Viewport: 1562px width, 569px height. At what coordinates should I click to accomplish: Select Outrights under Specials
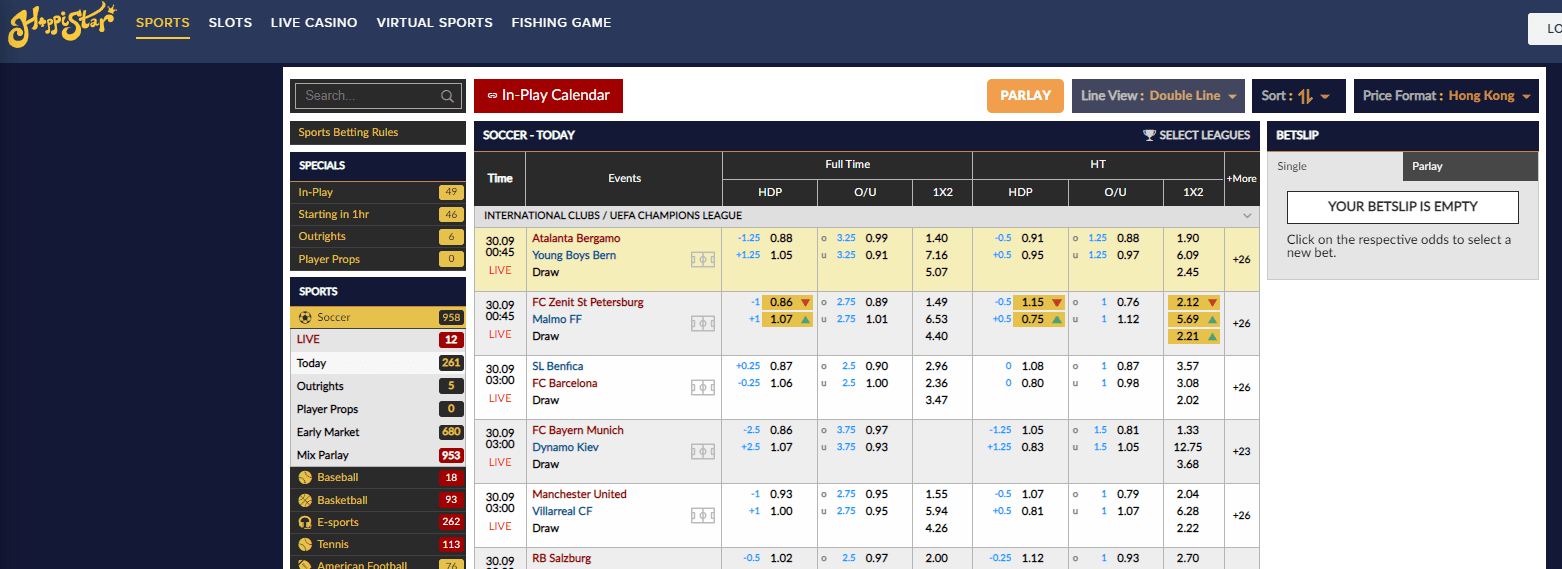(378, 236)
